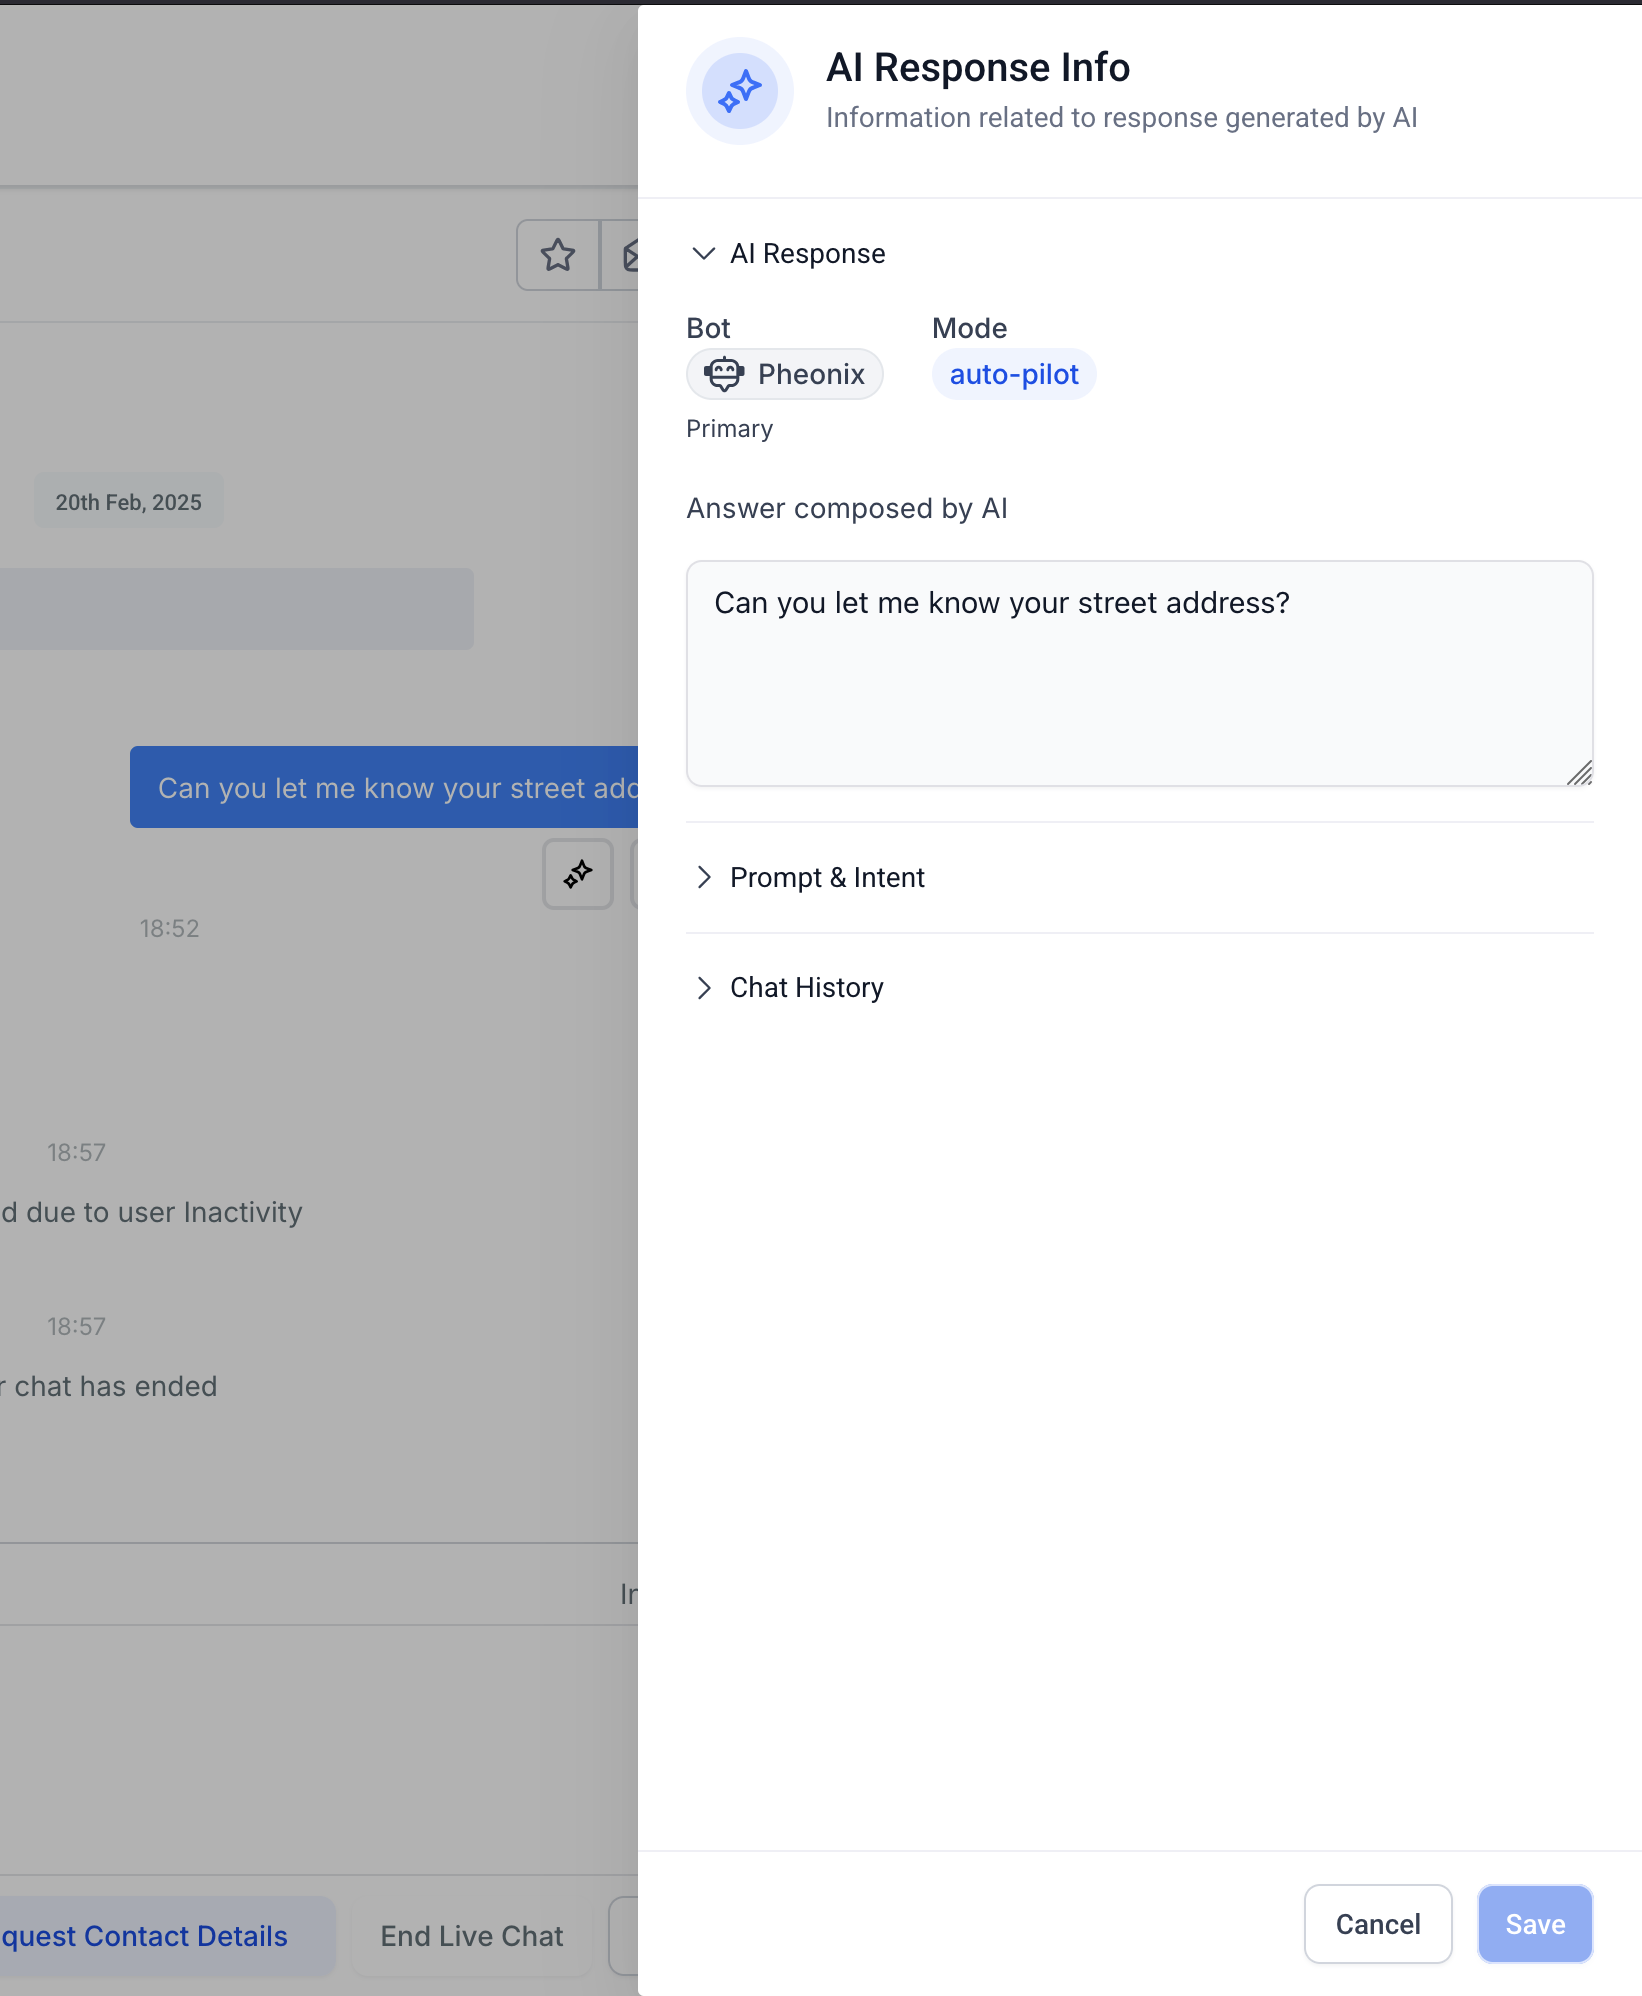Click the grey chat message bubble

(236, 609)
